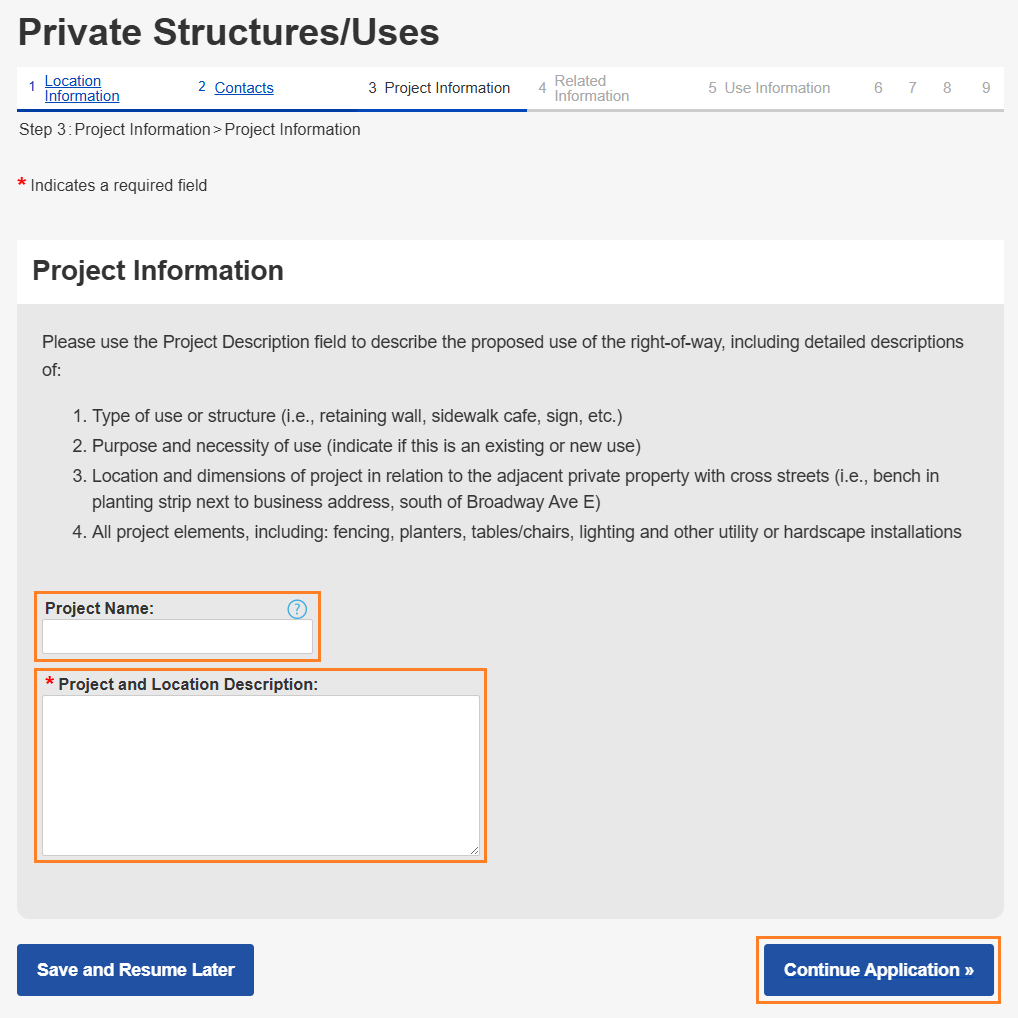Grab the description textarea resize handle

[474, 850]
